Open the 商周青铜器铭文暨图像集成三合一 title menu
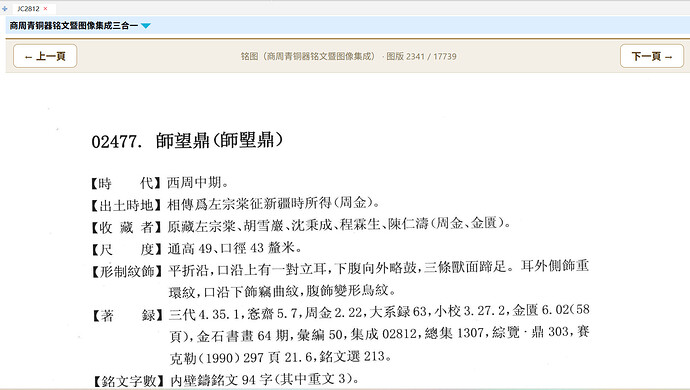 [x=73, y=26]
